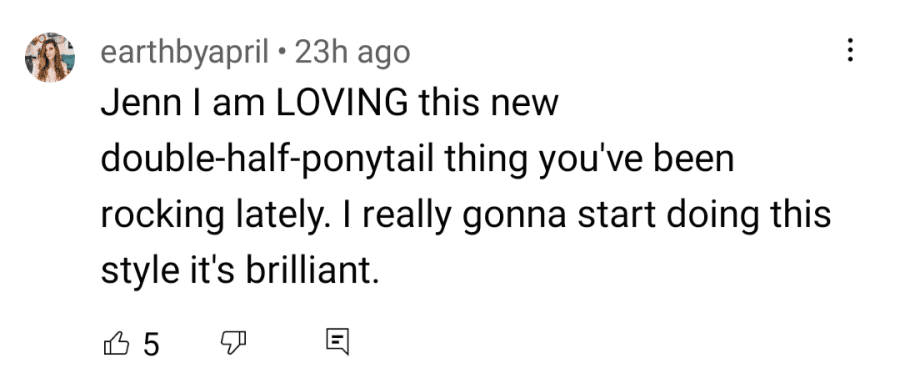Screen dimensions: 900x383
Task: Click the phrase "you've been"
Action: tap(636, 160)
